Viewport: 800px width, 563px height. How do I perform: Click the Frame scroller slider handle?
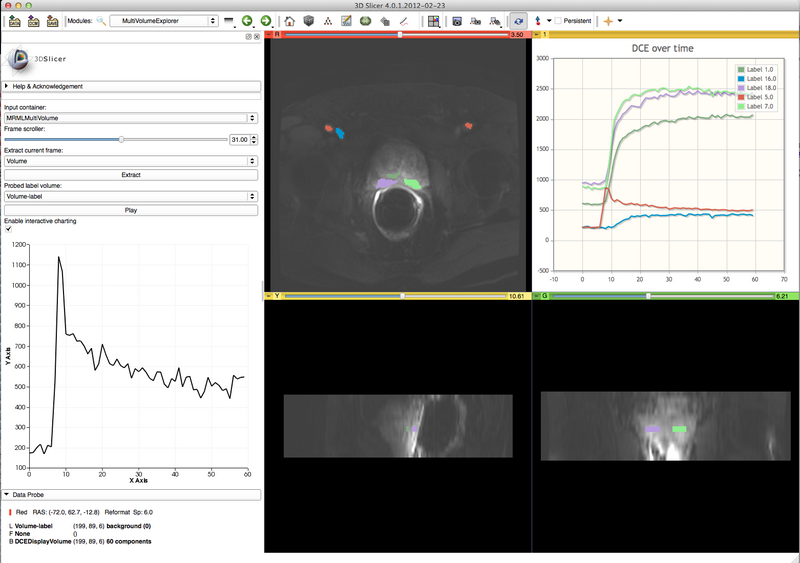coord(121,139)
